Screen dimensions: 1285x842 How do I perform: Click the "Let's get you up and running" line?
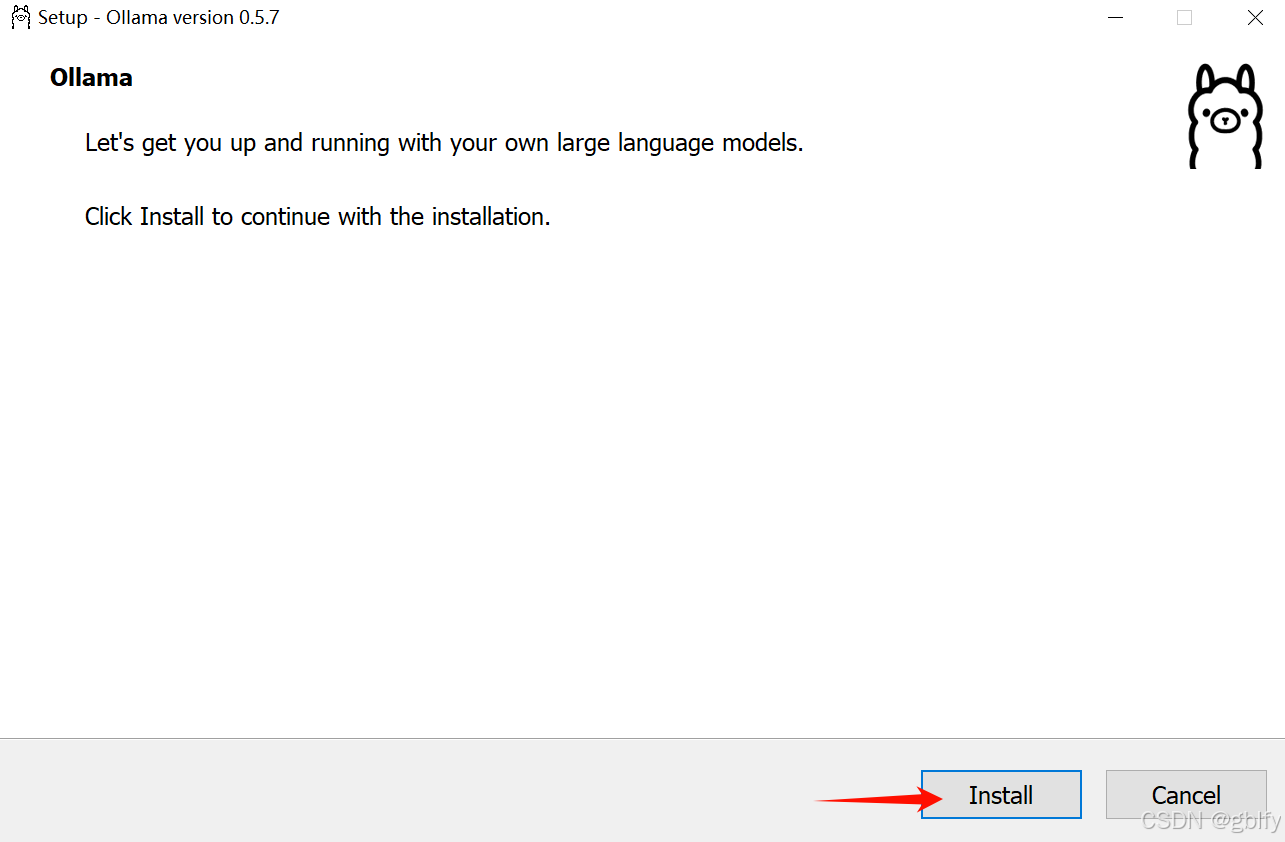pos(444,143)
